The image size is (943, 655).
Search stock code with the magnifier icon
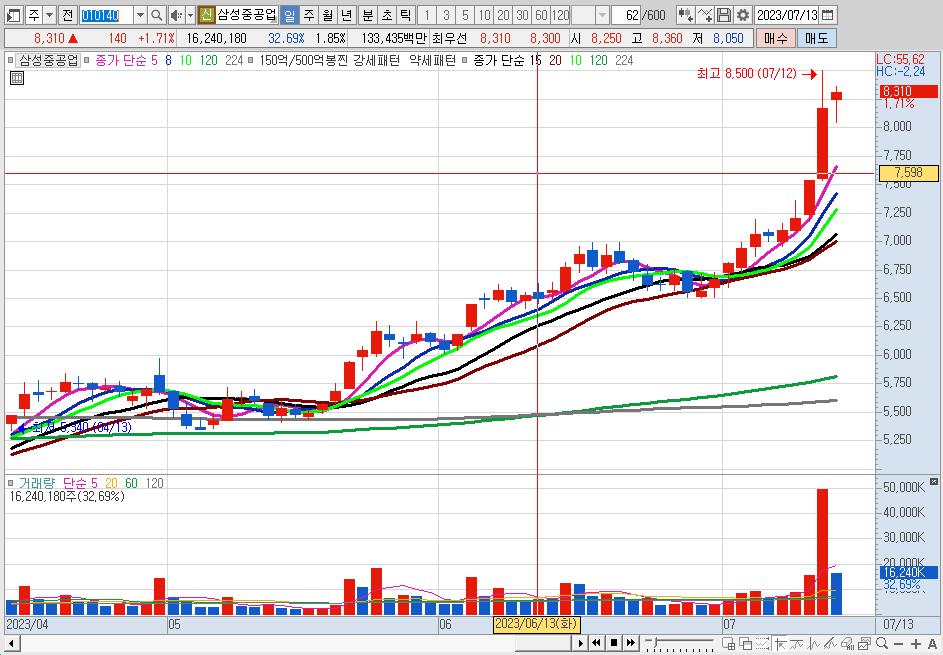(x=156, y=15)
